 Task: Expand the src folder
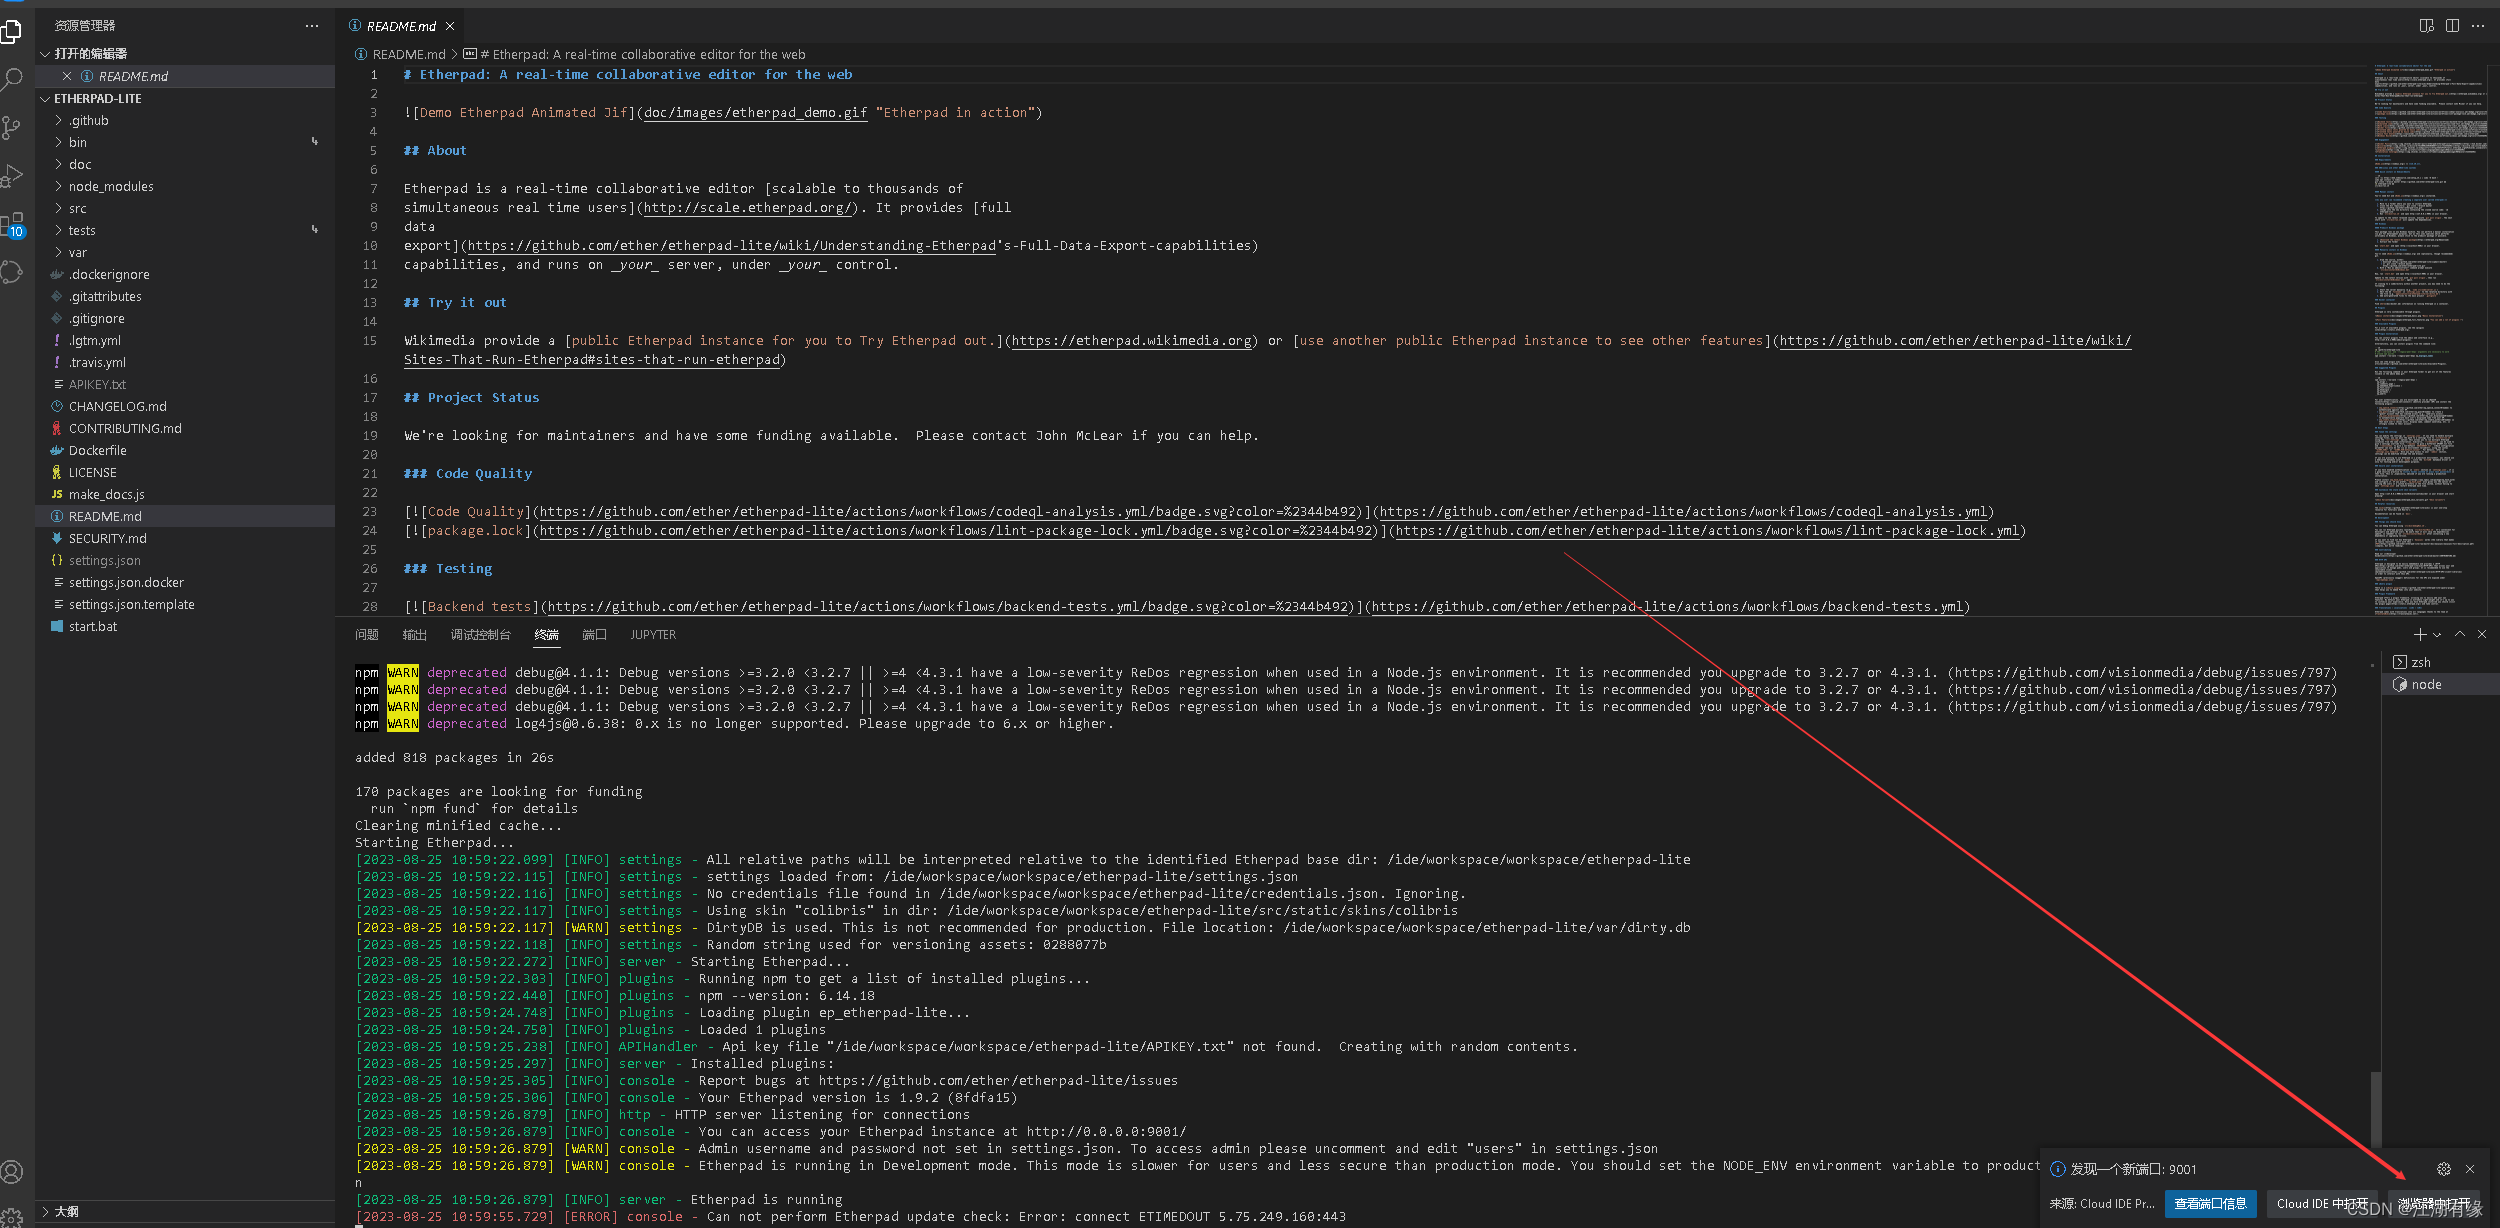point(185,208)
